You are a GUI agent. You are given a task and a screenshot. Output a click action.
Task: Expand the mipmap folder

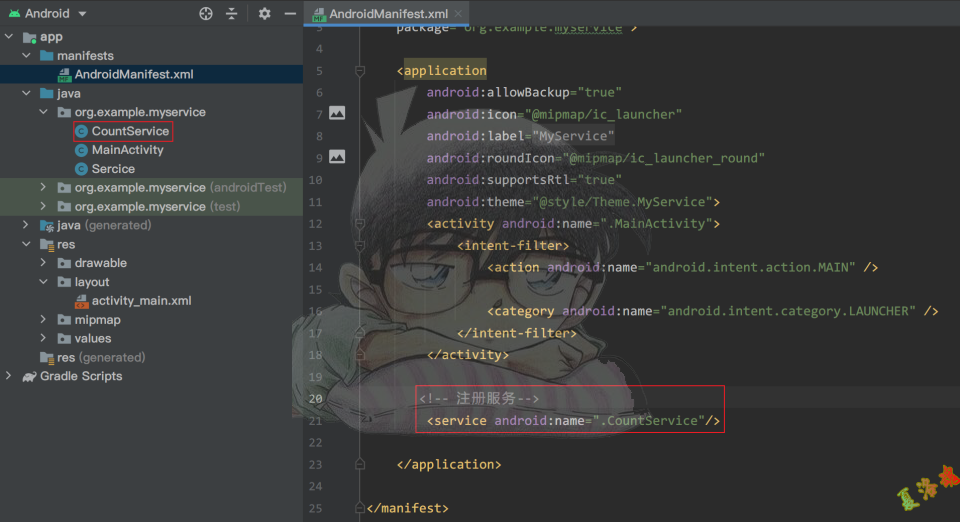pyautogui.click(x=43, y=320)
